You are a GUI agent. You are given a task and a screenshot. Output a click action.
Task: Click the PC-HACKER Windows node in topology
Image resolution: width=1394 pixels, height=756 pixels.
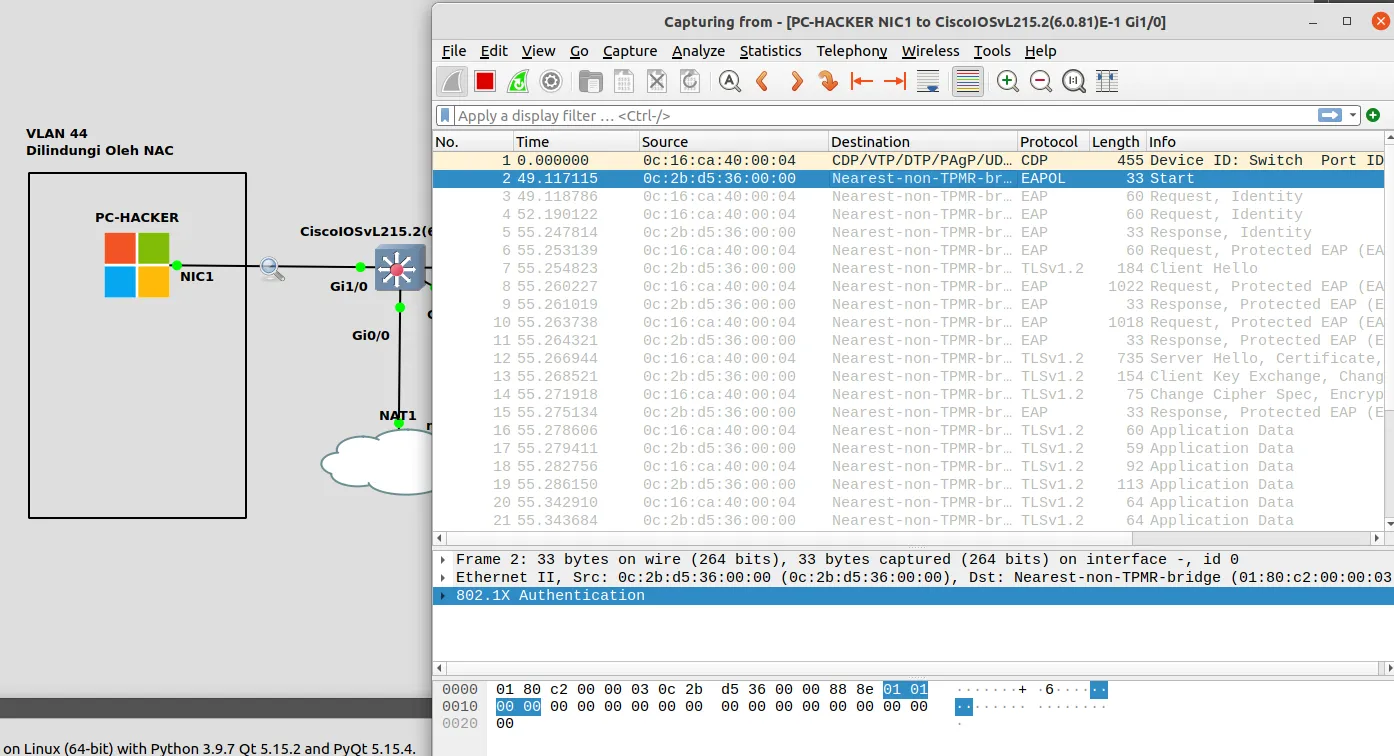pos(137,265)
